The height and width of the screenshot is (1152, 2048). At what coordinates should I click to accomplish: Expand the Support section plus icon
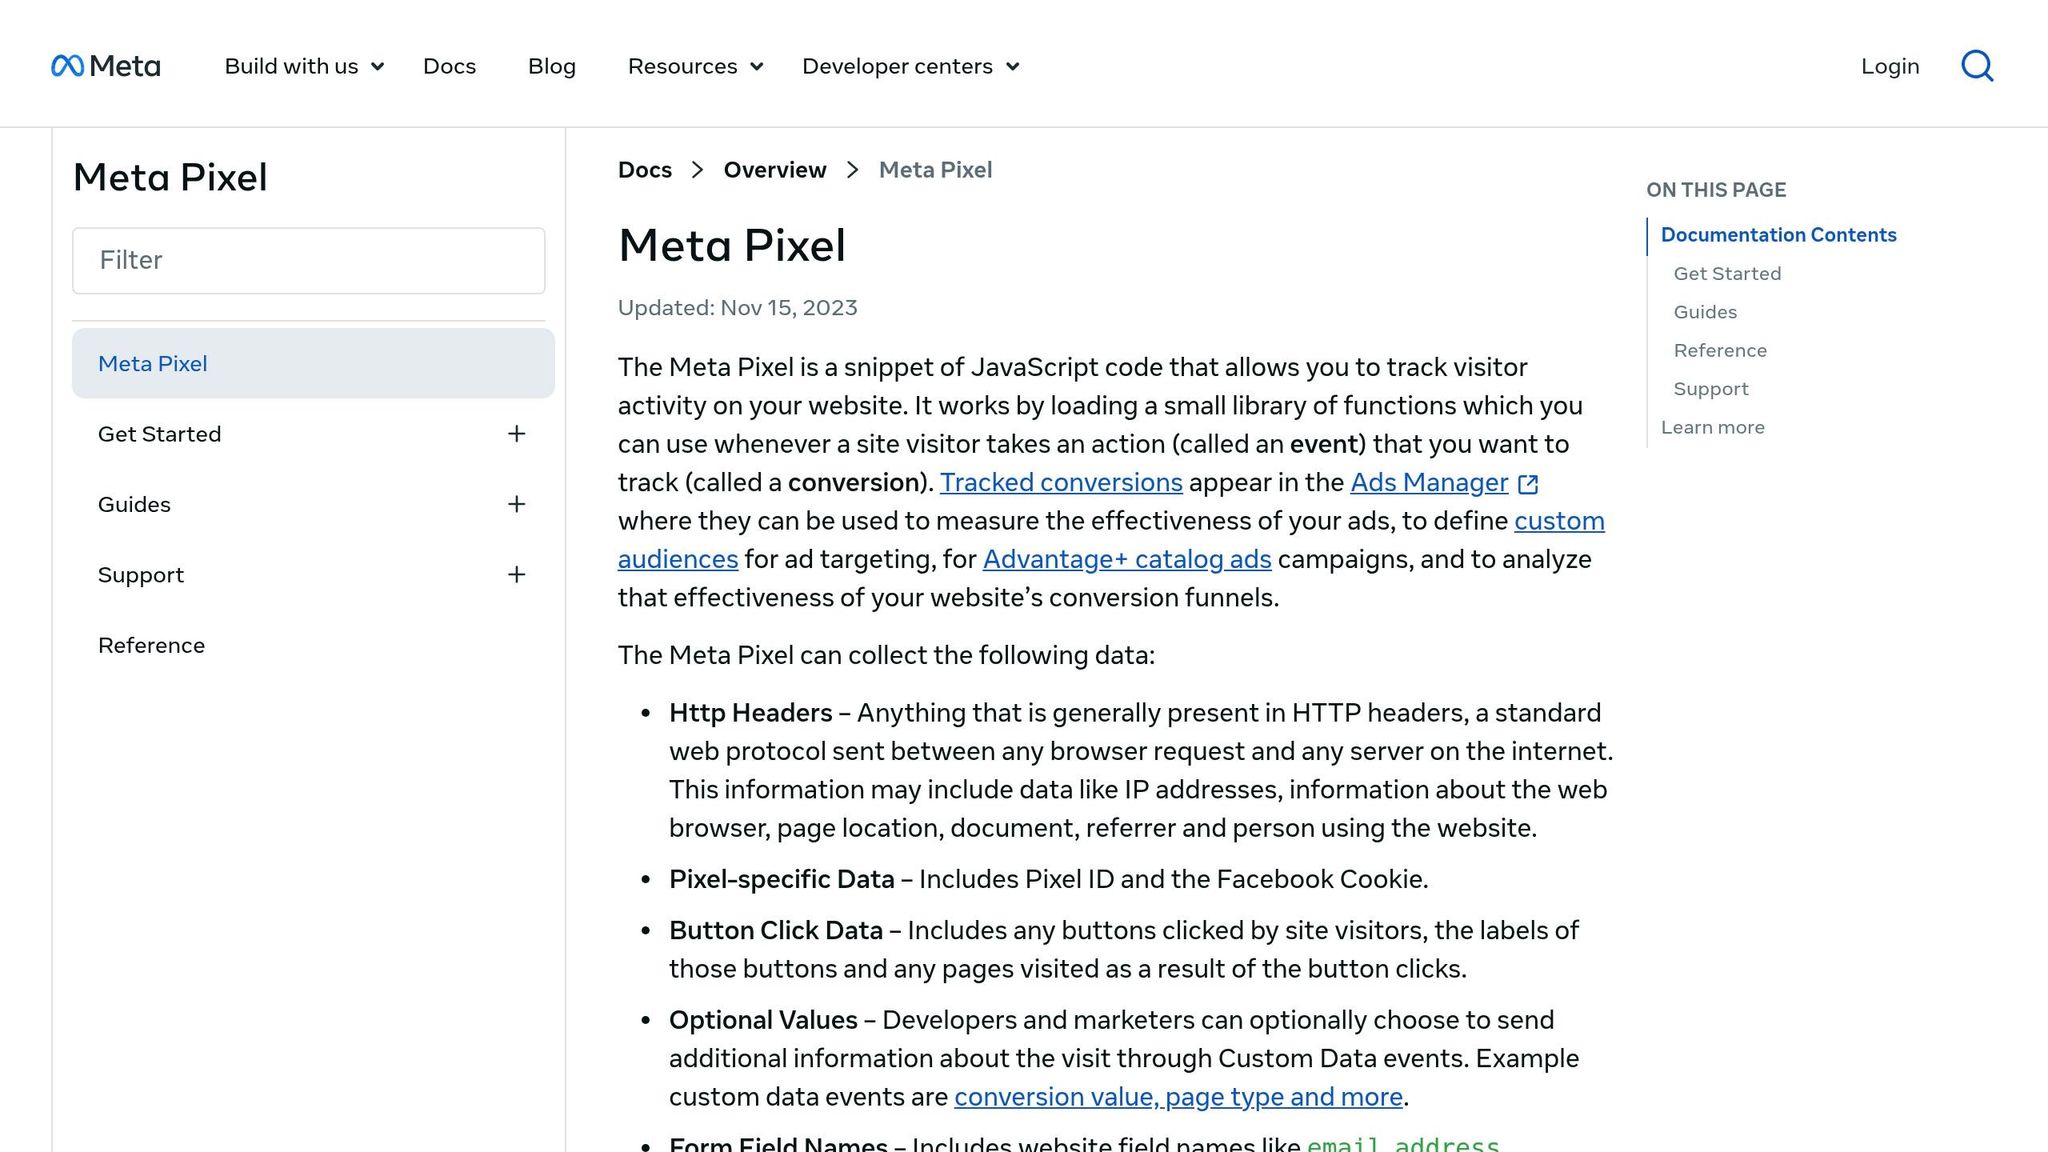pyautogui.click(x=516, y=575)
